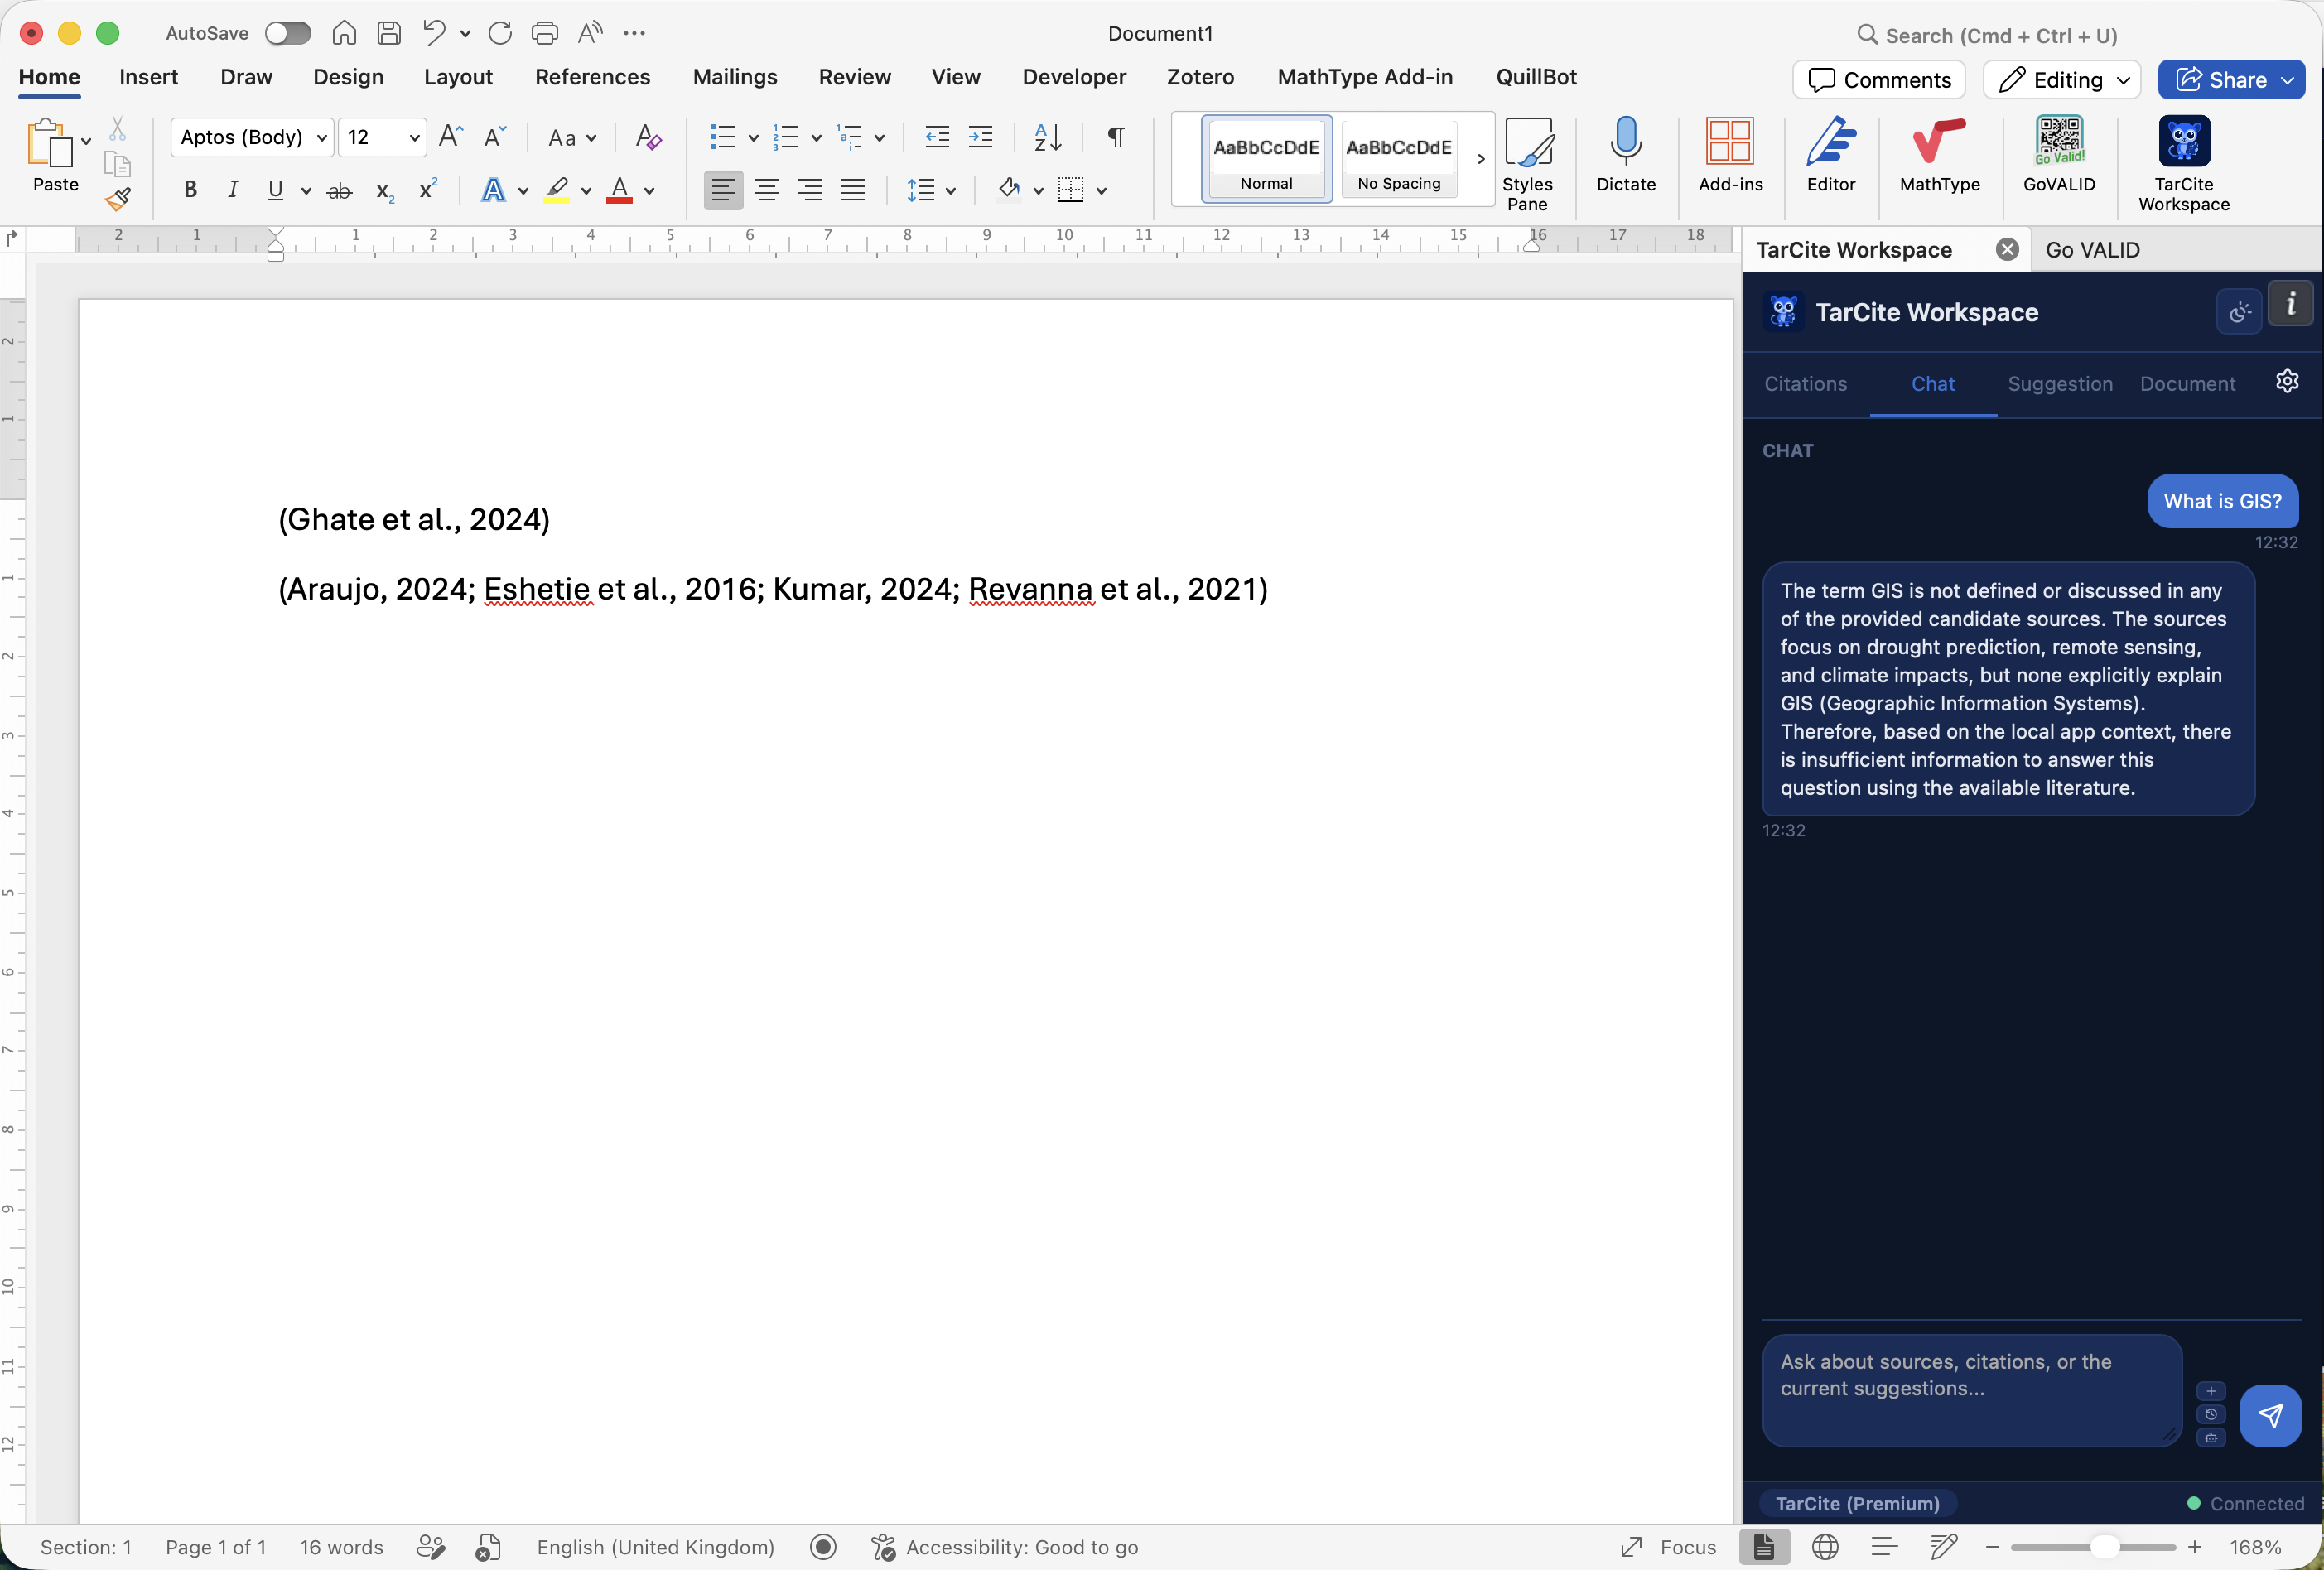Expand the bullets list dropdown arrow
The height and width of the screenshot is (1570, 2324).
pyautogui.click(x=753, y=138)
